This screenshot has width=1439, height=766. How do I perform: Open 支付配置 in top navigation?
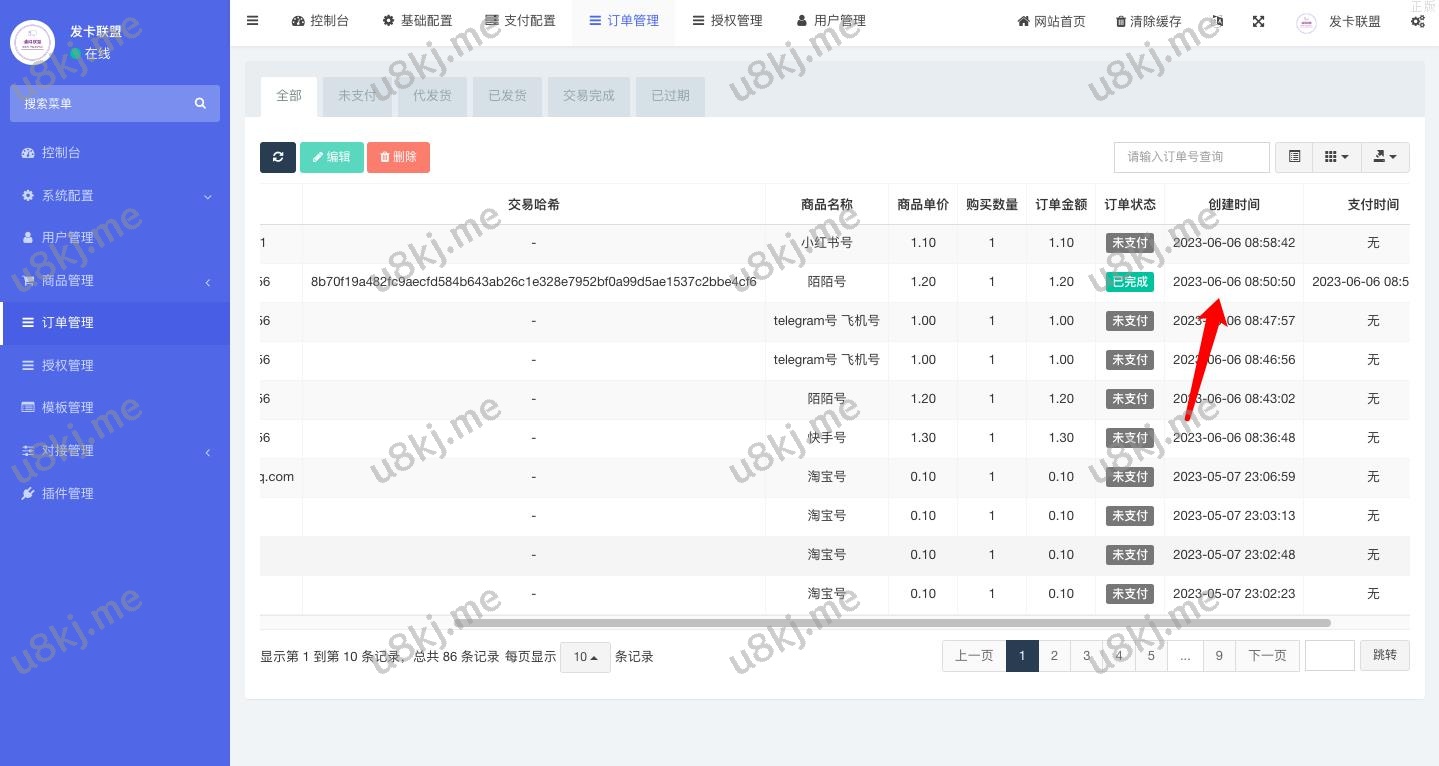(x=520, y=21)
